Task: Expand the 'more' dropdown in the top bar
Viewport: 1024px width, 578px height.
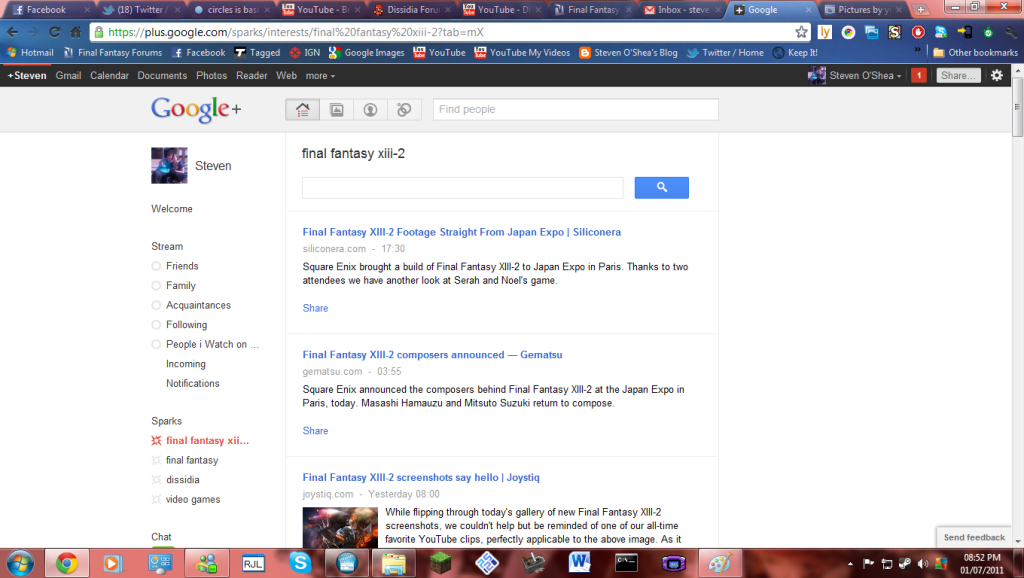Action: 318,74
